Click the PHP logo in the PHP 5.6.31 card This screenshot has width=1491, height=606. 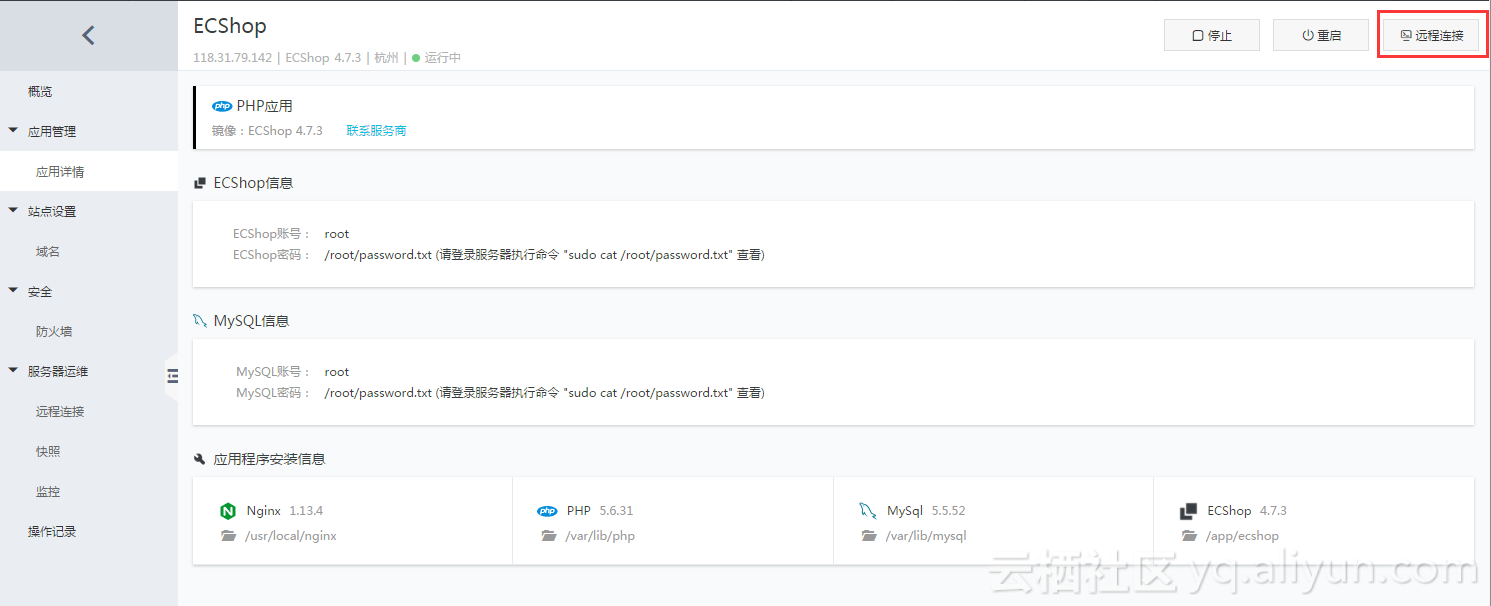(x=547, y=511)
